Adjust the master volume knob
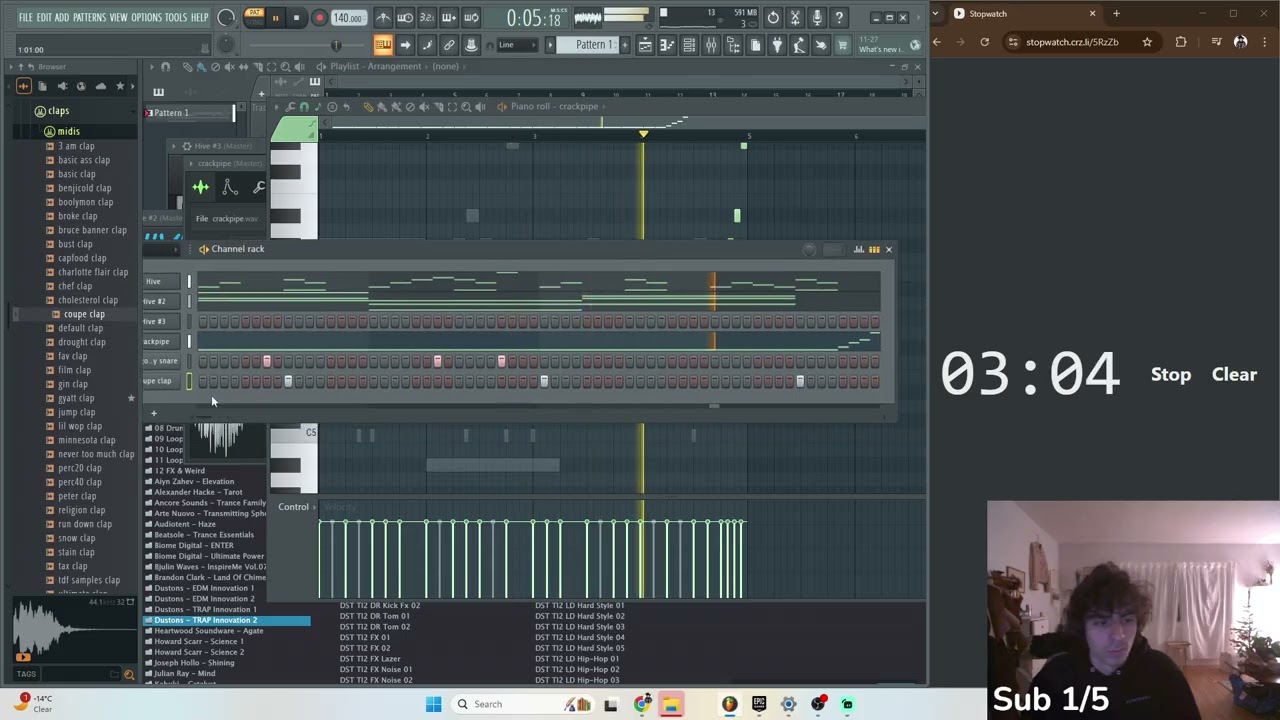 (x=226, y=18)
